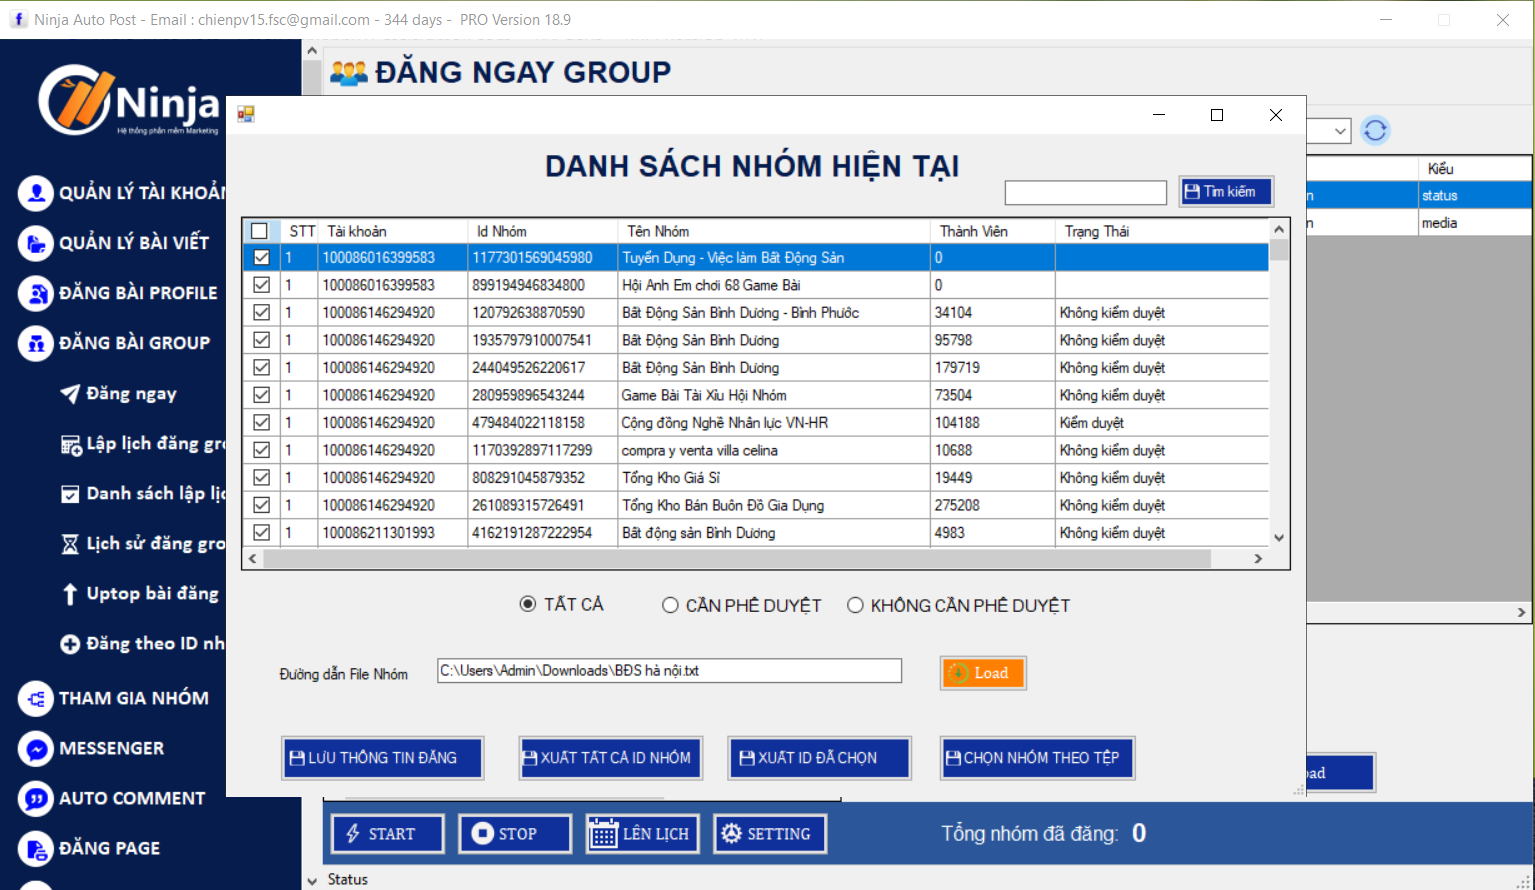
Task: Click CHỌN NHÓM THEO TỆP button
Action: [x=1037, y=758]
